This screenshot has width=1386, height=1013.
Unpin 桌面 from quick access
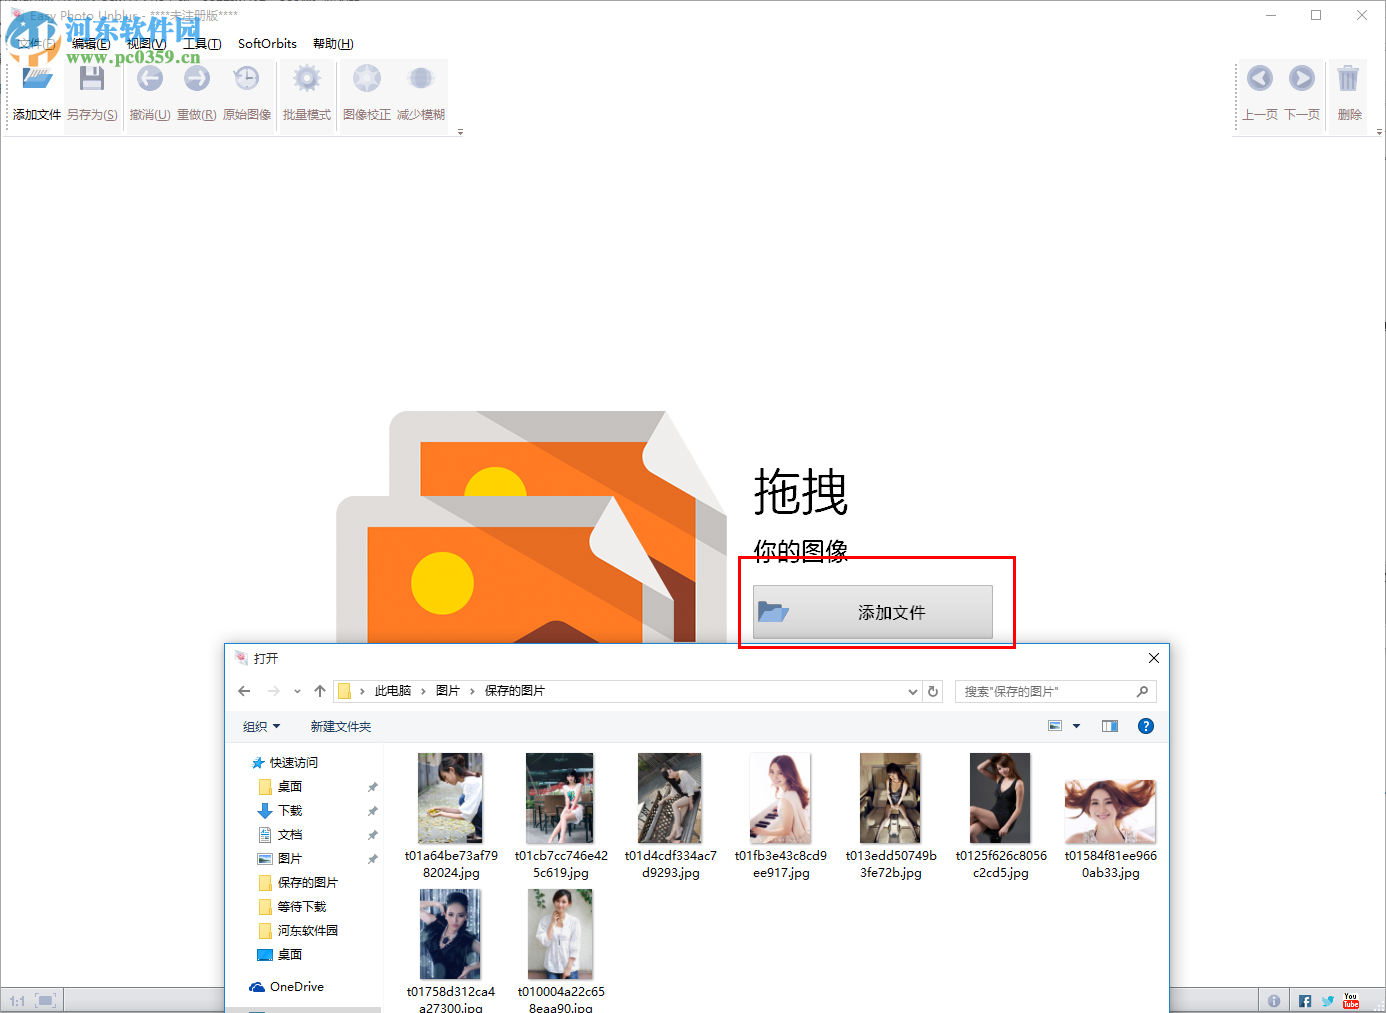372,786
